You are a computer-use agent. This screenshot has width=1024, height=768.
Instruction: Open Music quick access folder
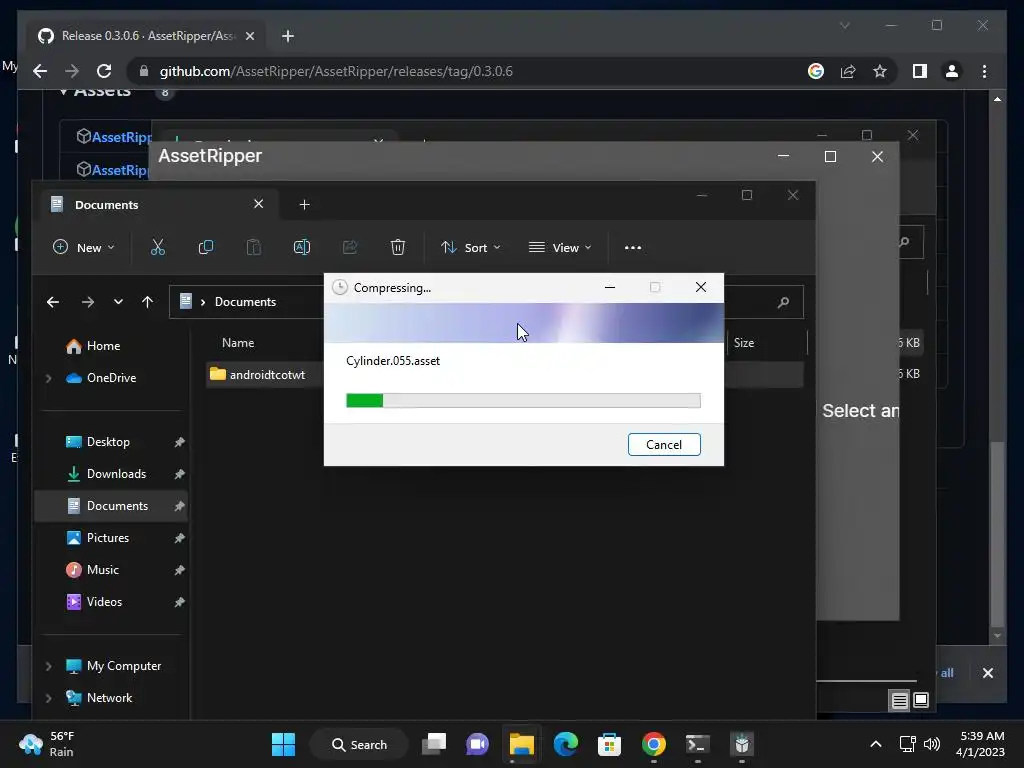pos(103,569)
